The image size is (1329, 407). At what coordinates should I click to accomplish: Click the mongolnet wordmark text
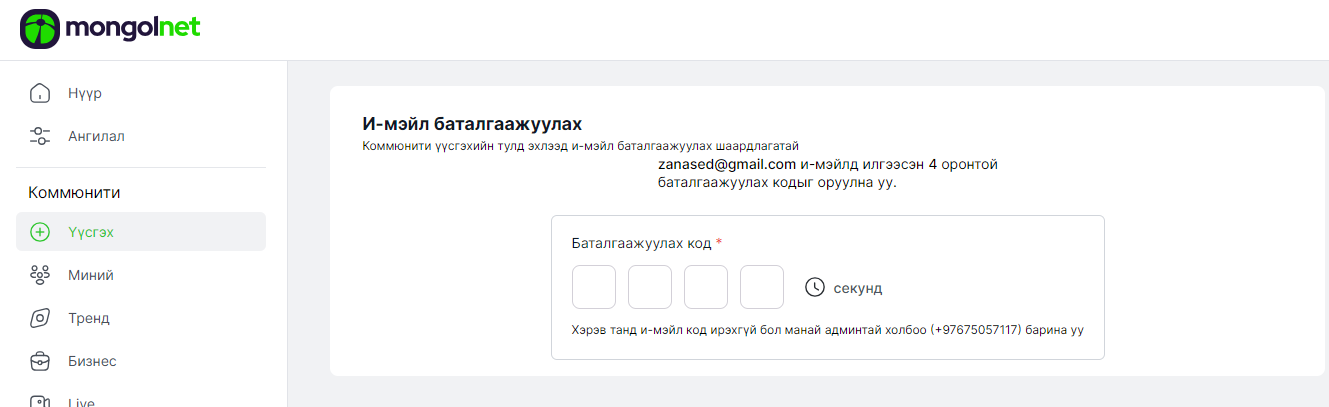coord(133,29)
